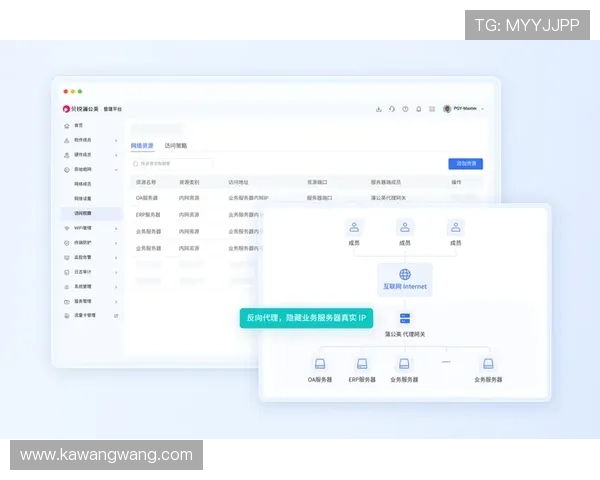
Task: Click the 系统管理 sidebar icon
Action: (67, 287)
